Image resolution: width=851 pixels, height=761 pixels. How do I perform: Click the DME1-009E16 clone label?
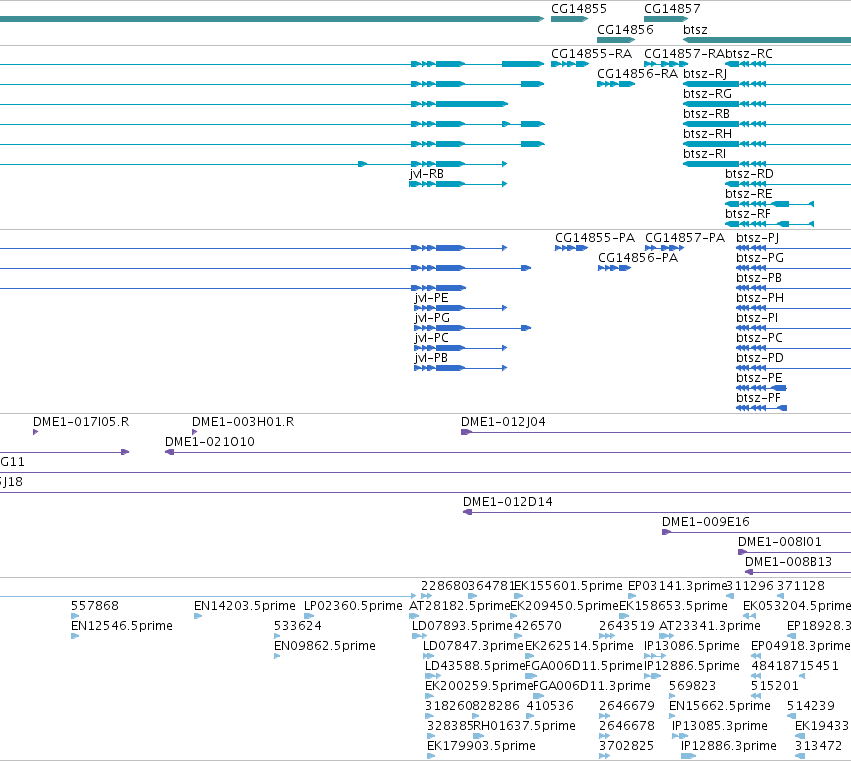click(706, 522)
